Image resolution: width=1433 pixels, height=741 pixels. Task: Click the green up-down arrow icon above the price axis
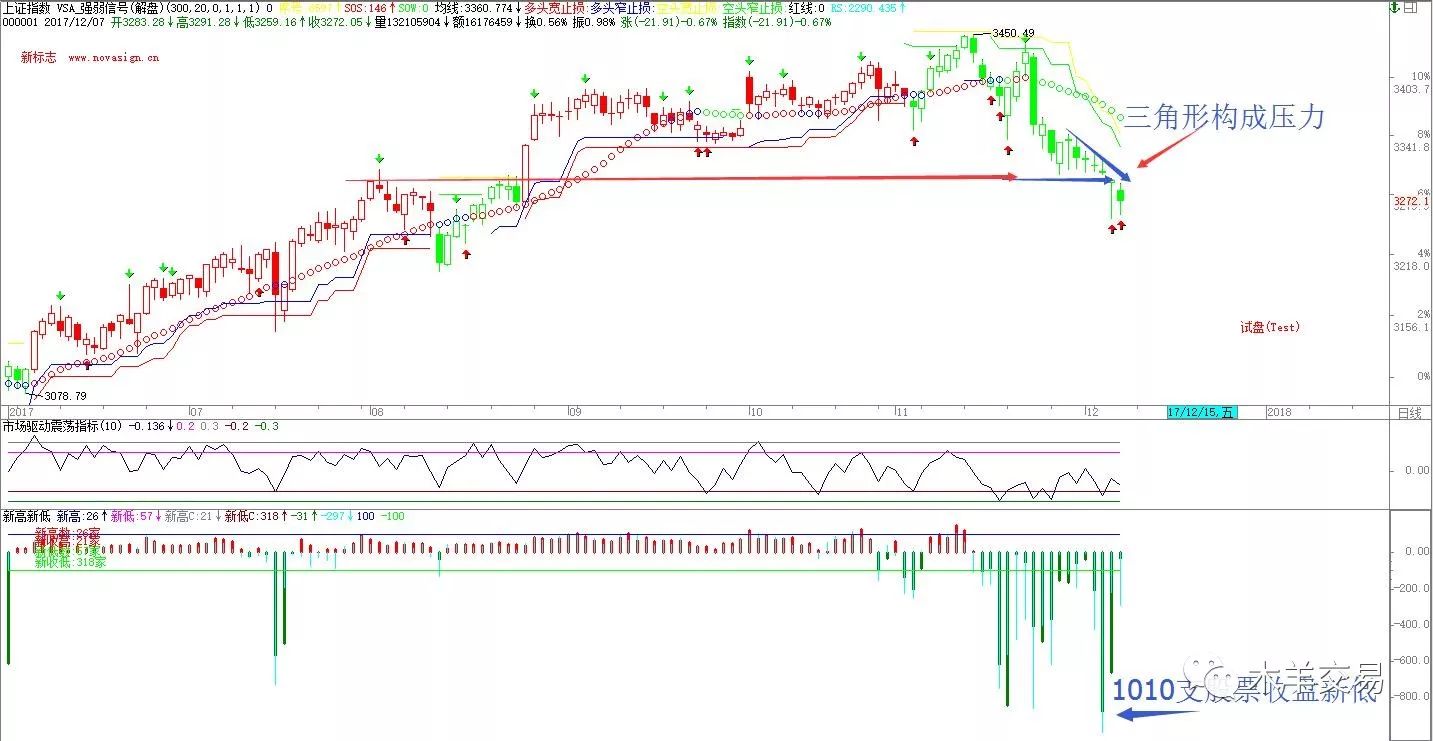point(1394,7)
